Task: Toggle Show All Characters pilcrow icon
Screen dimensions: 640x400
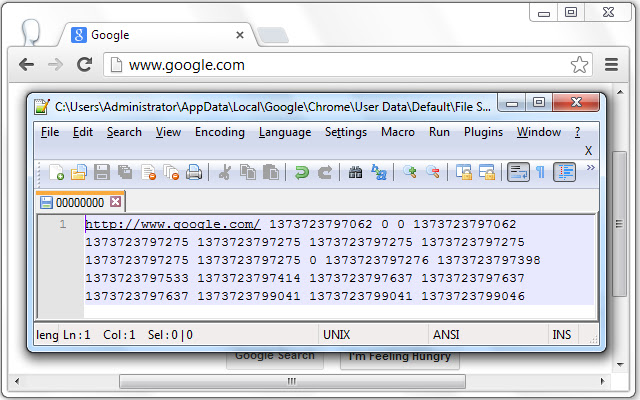Action: 540,172
